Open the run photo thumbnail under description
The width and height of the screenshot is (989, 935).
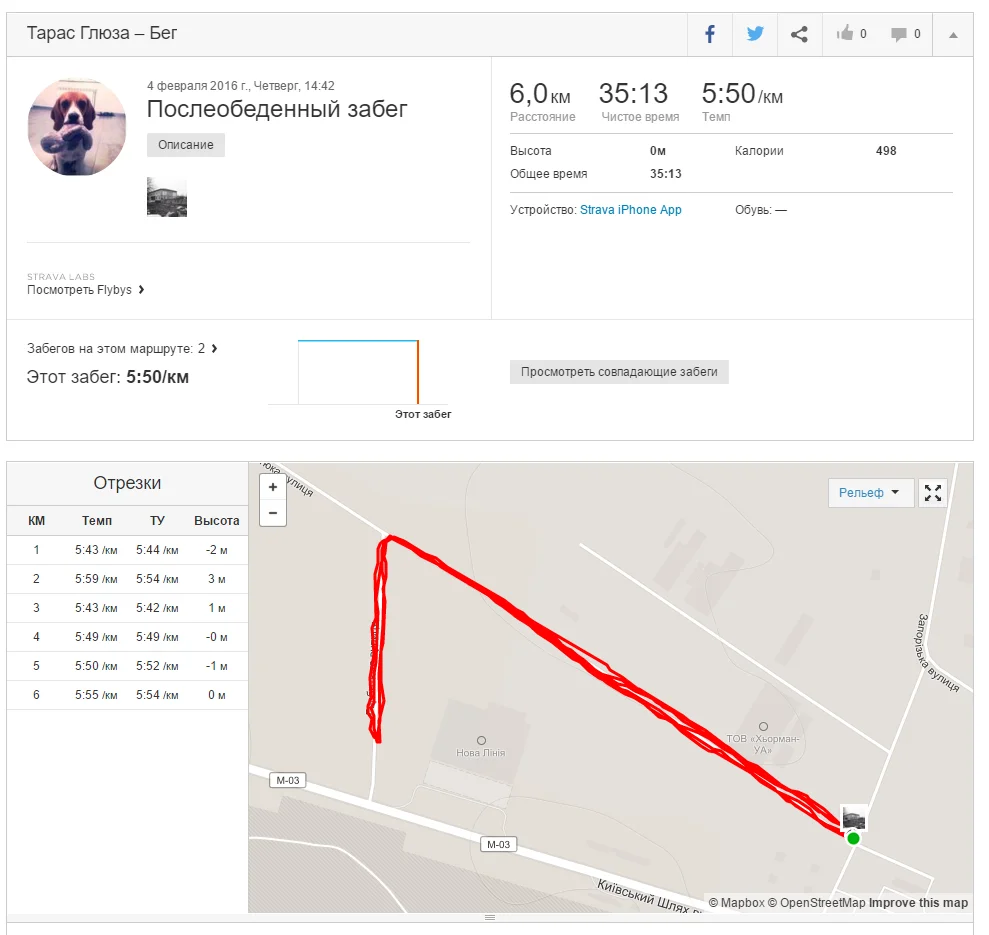click(x=167, y=197)
